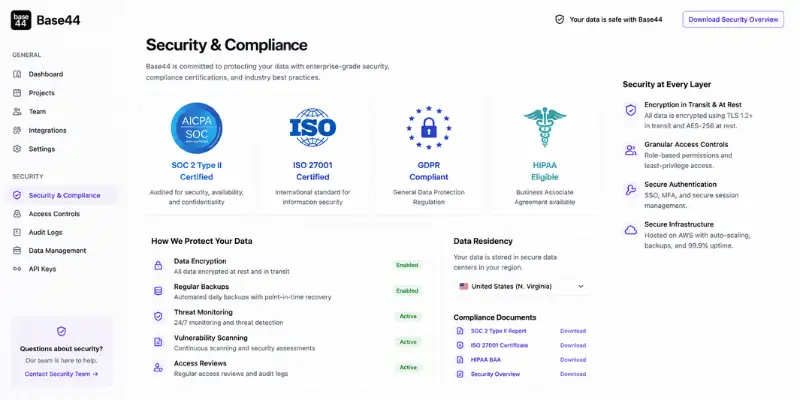Screen dimensions: 800x400
Task: Click the Encryption in Transit shield icon
Action: click(x=631, y=110)
